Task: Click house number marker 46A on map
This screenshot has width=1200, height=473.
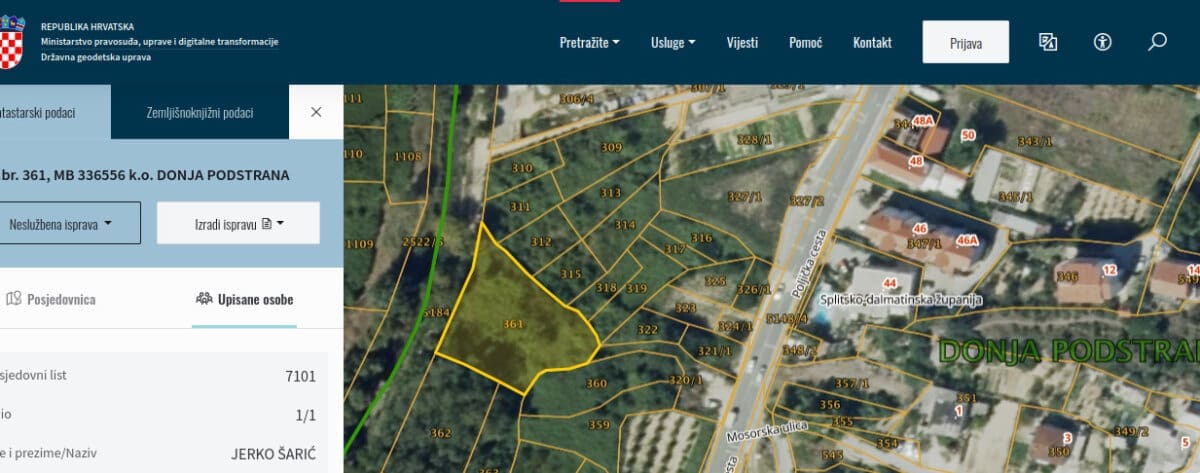Action: point(966,240)
